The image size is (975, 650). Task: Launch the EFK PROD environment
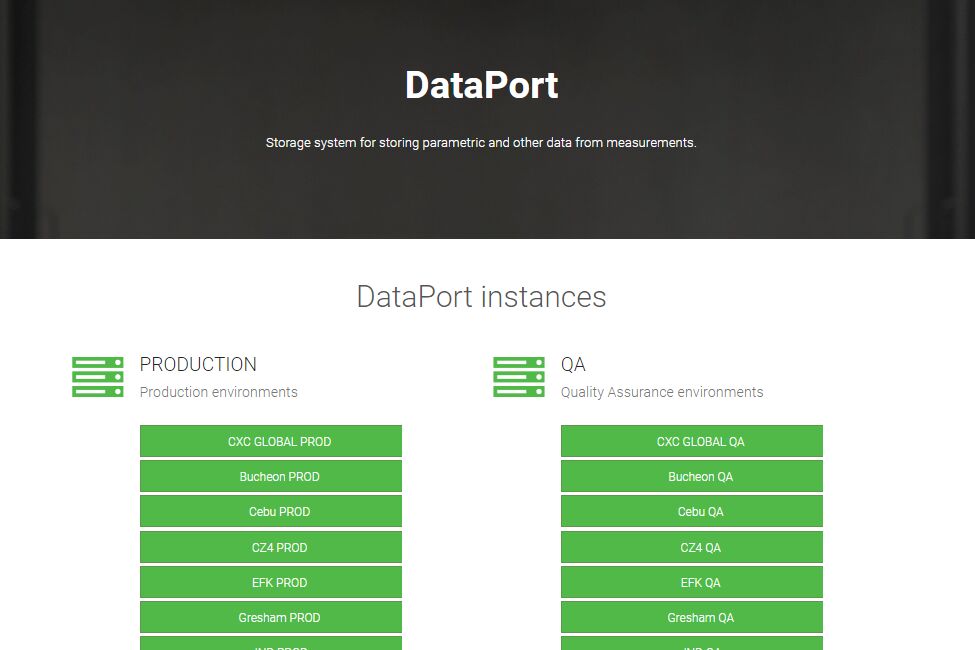[x=270, y=582]
